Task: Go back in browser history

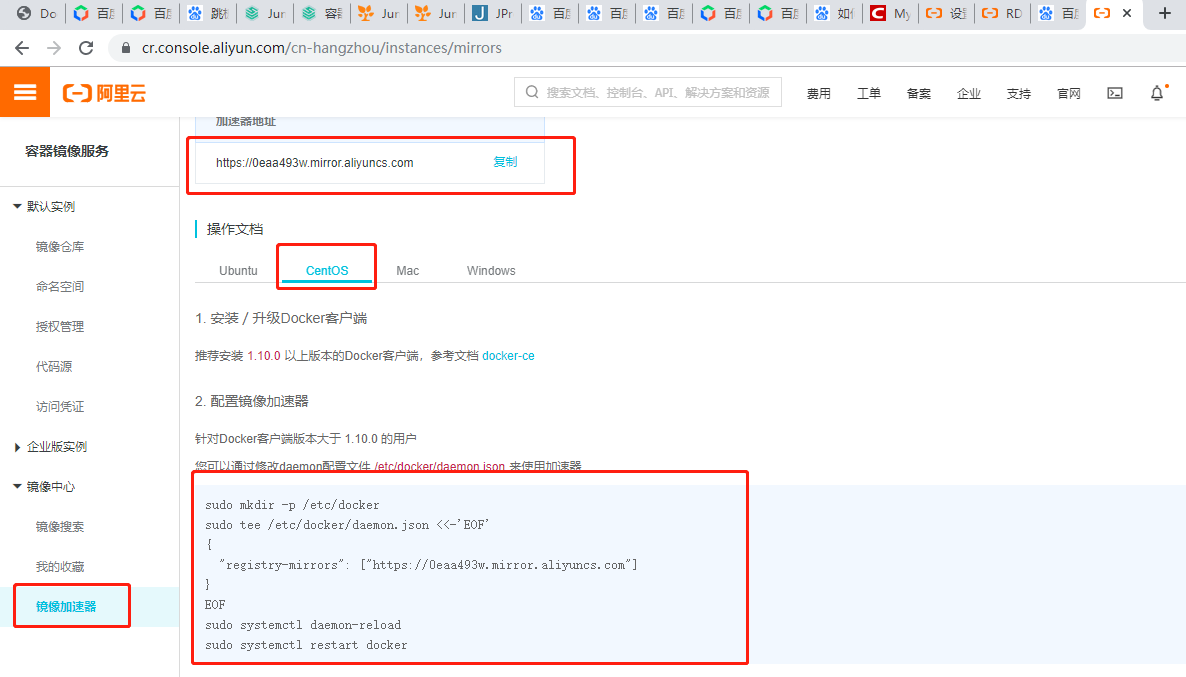Action: [22, 48]
